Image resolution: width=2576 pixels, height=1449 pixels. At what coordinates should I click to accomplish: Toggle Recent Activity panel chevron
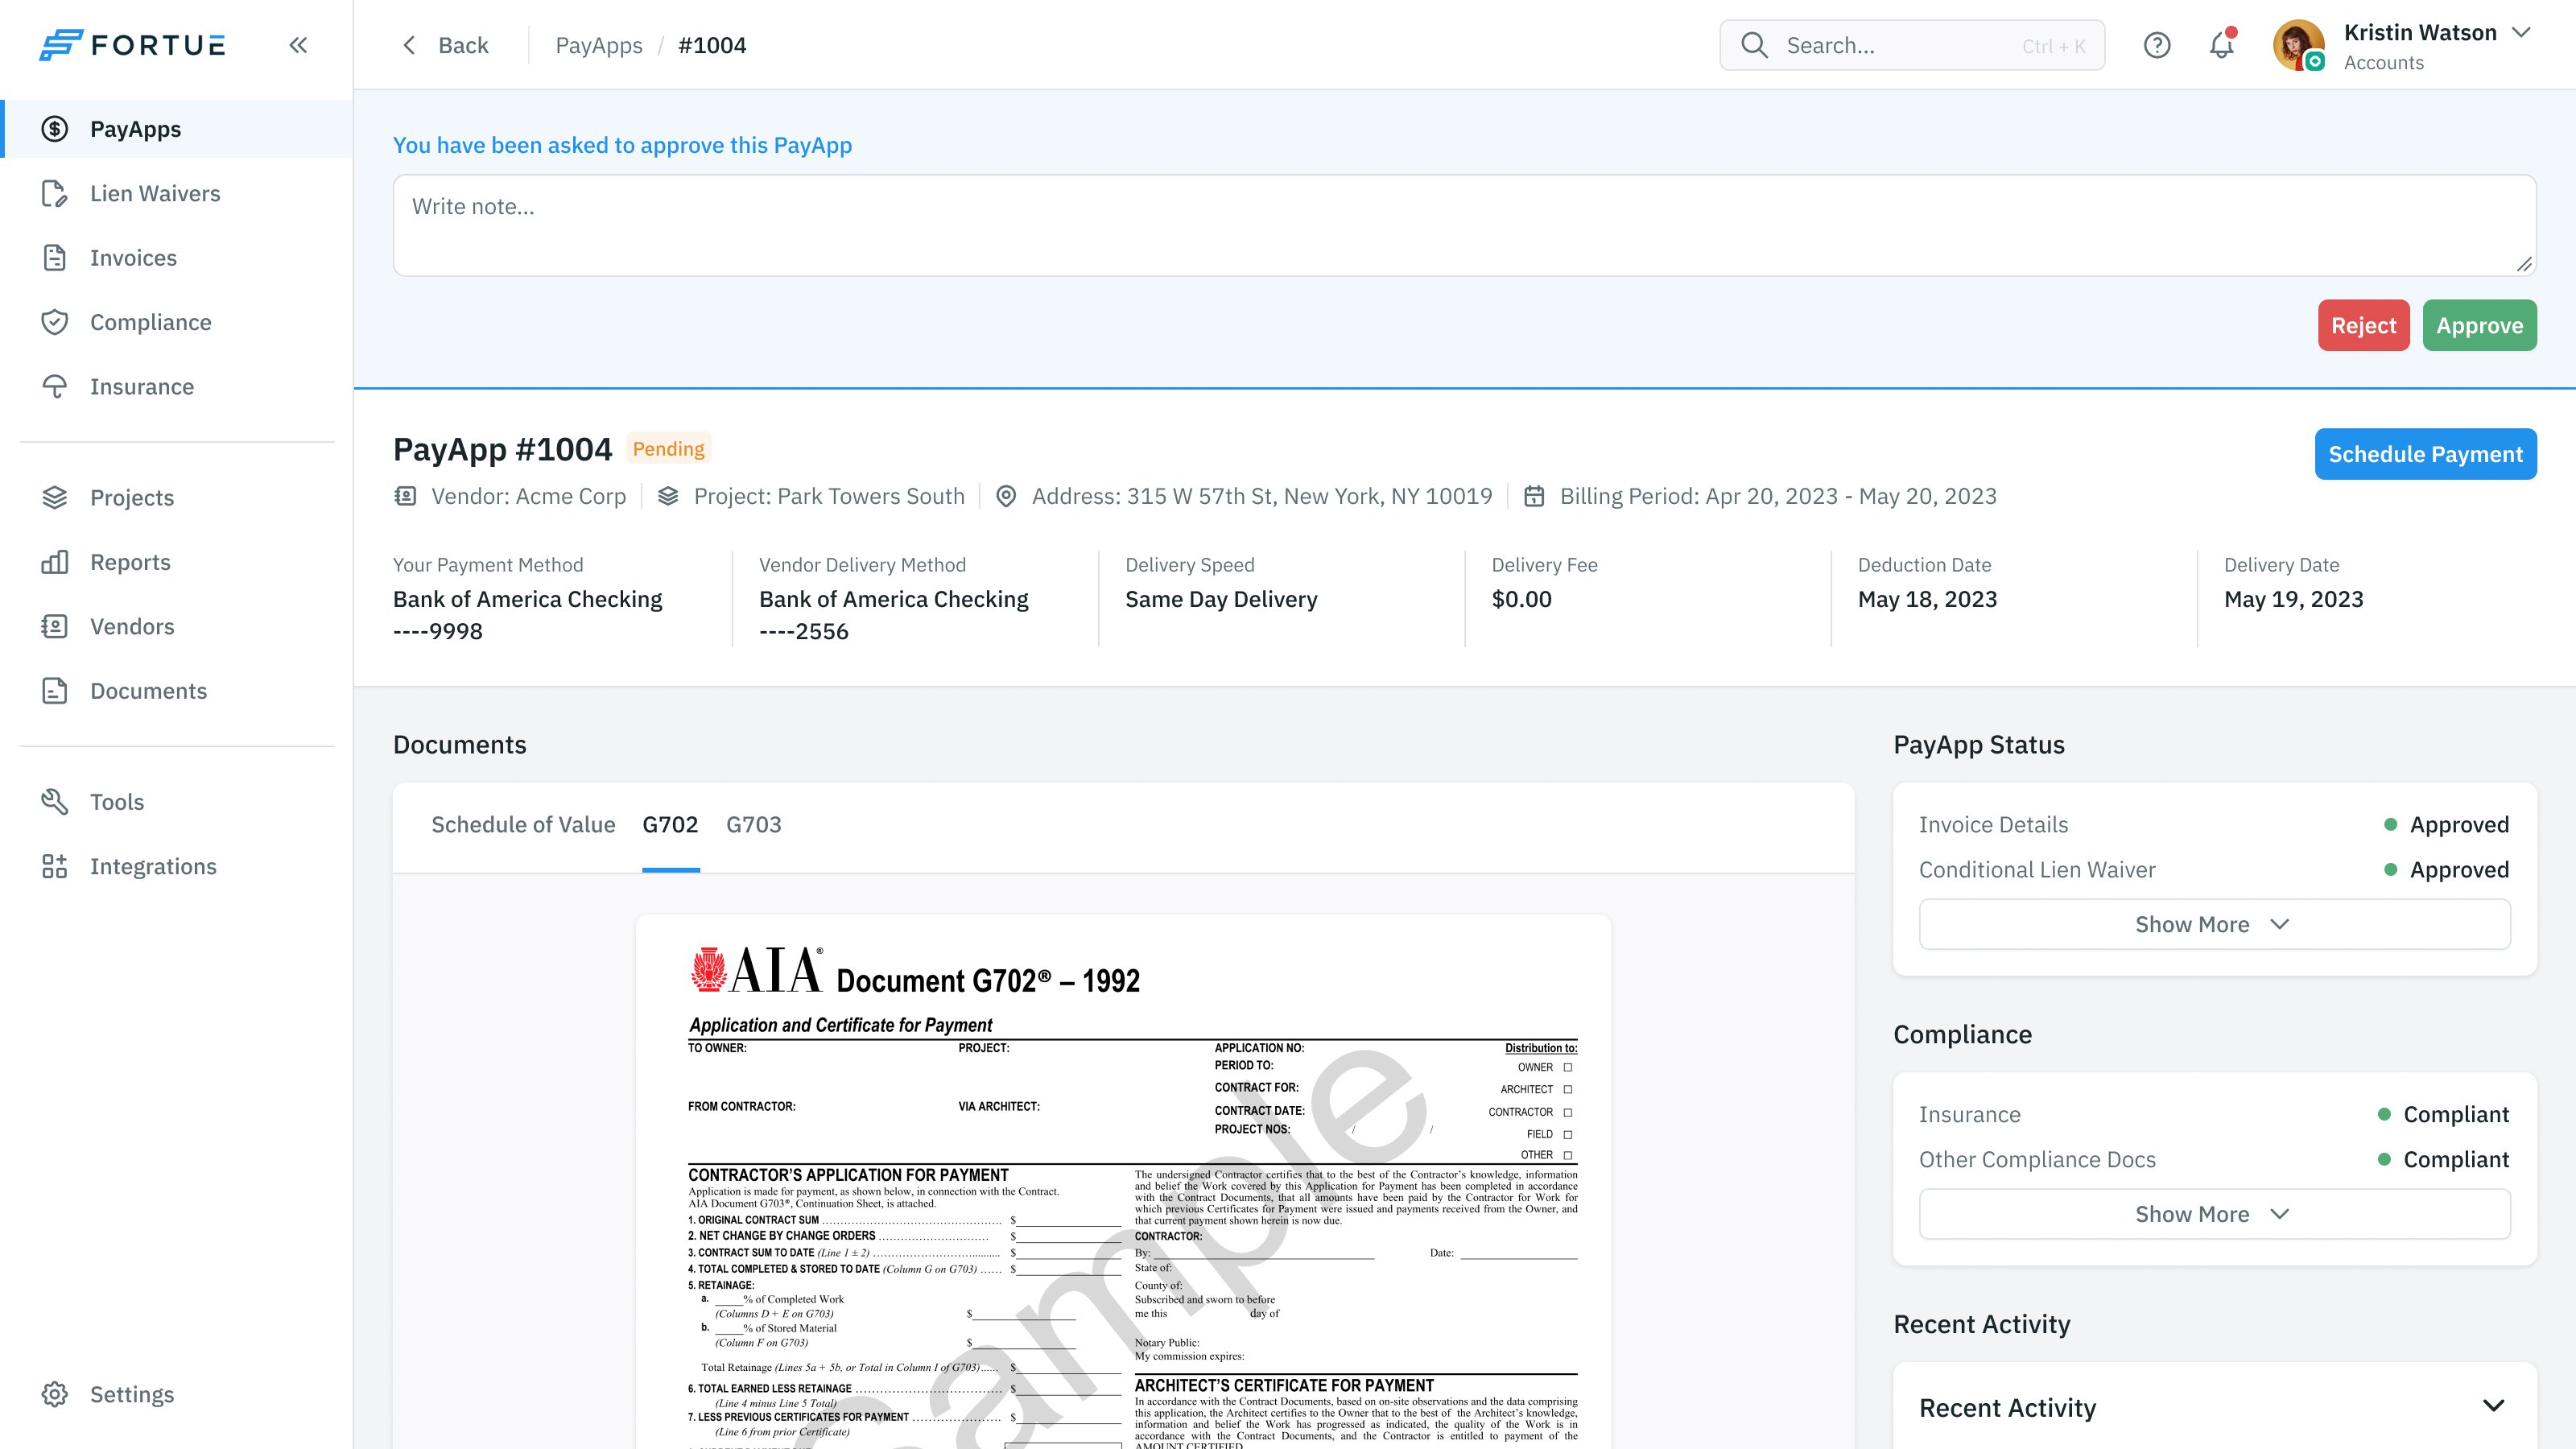(2494, 1406)
